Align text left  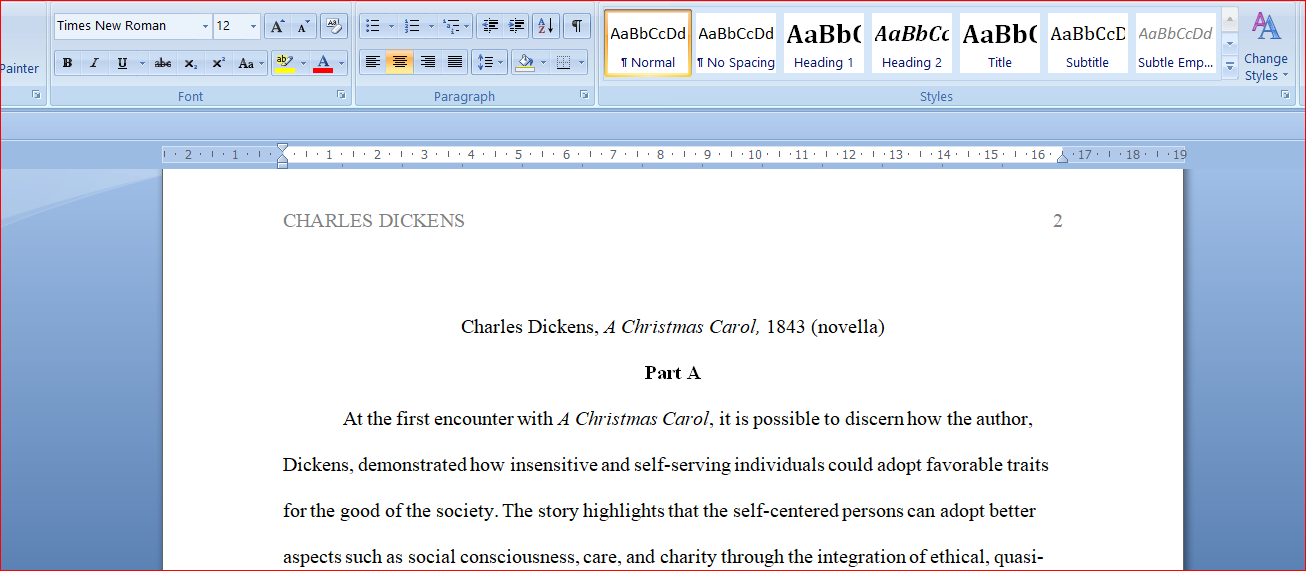(372, 63)
